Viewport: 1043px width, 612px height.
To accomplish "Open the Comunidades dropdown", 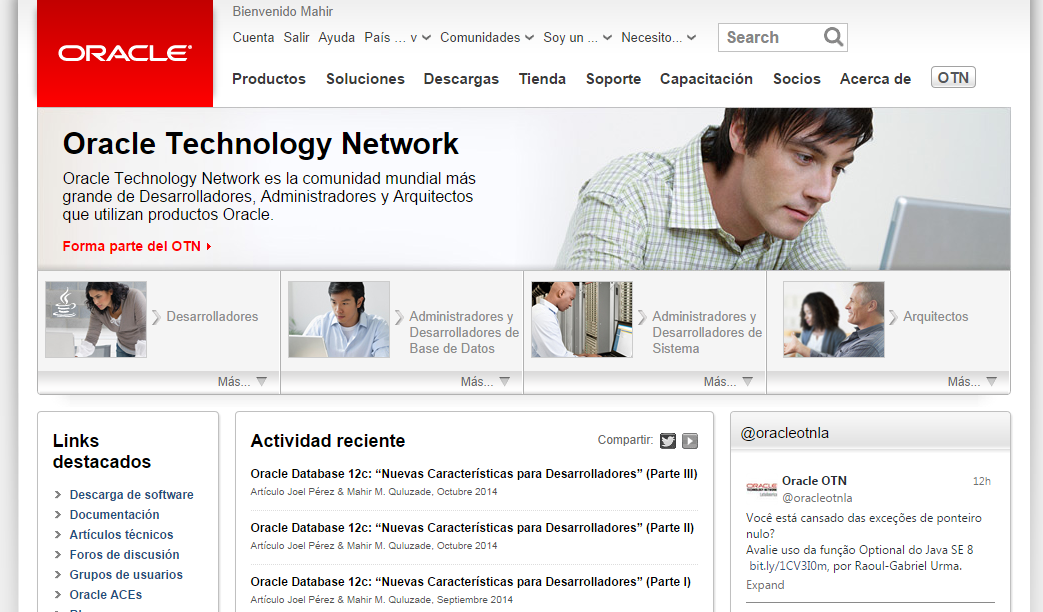I will 487,38.
